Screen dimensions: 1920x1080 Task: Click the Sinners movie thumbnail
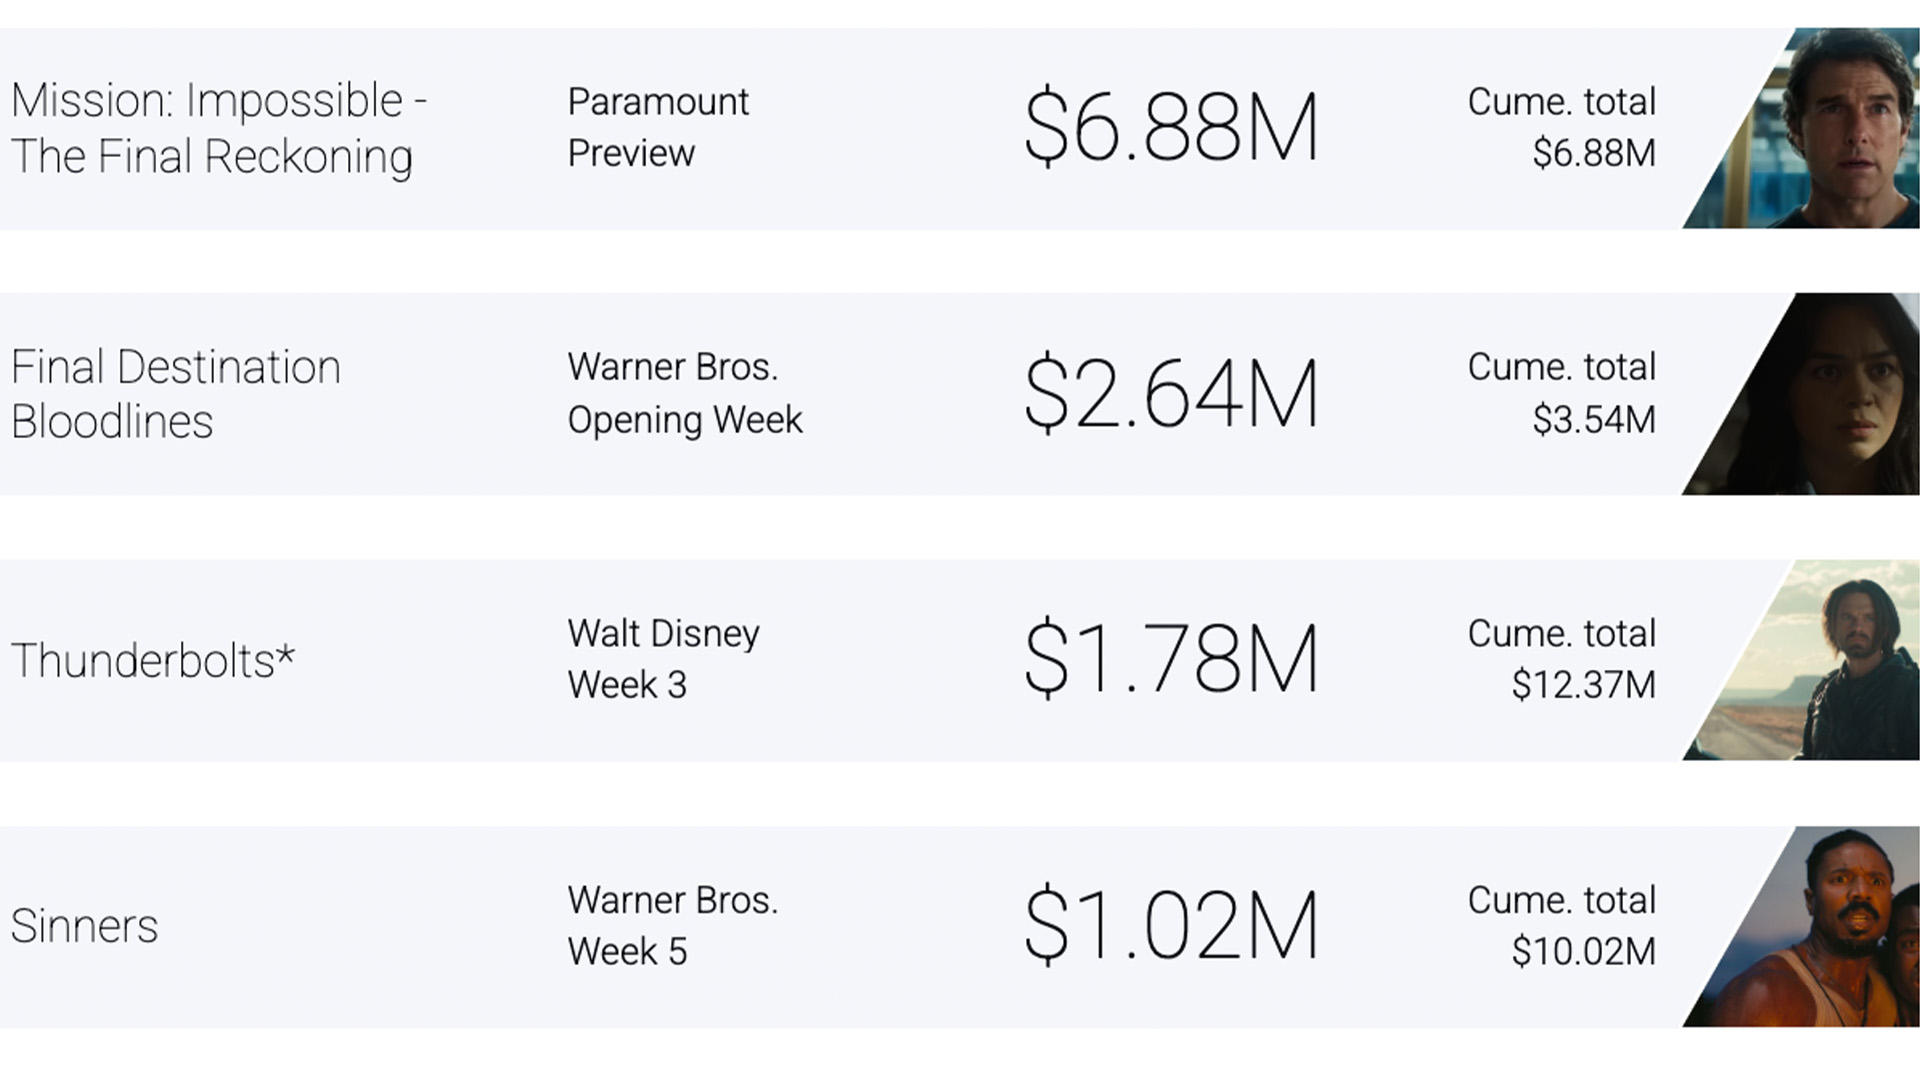tap(1801, 927)
